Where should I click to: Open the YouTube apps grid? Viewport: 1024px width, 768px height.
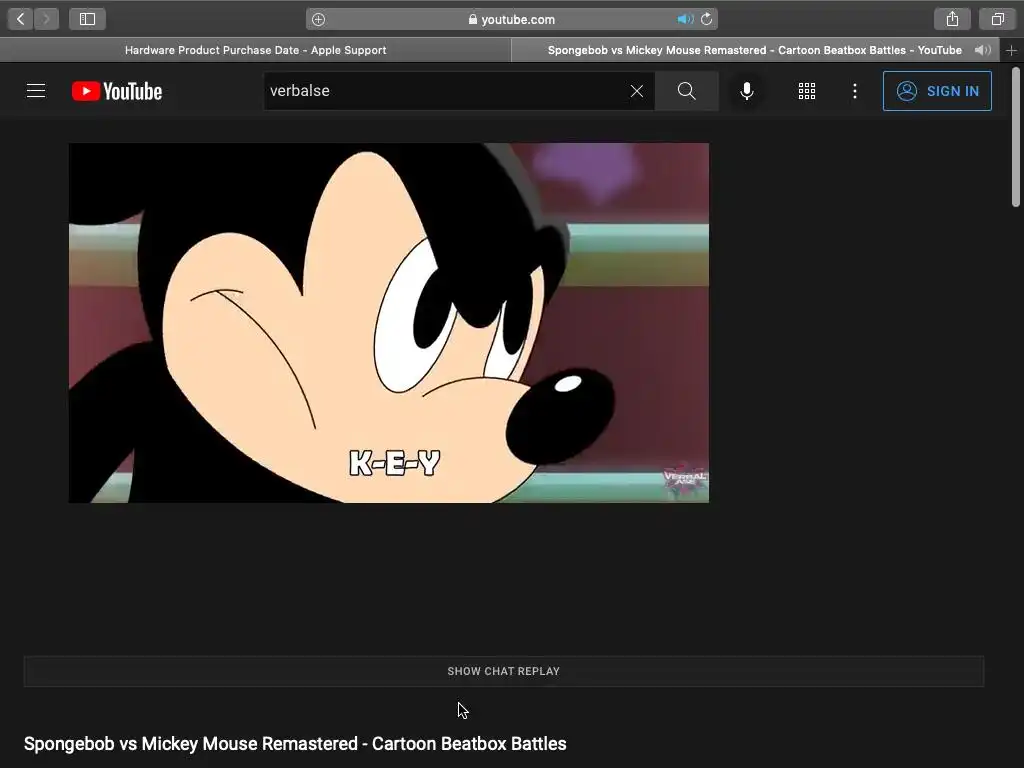(807, 91)
